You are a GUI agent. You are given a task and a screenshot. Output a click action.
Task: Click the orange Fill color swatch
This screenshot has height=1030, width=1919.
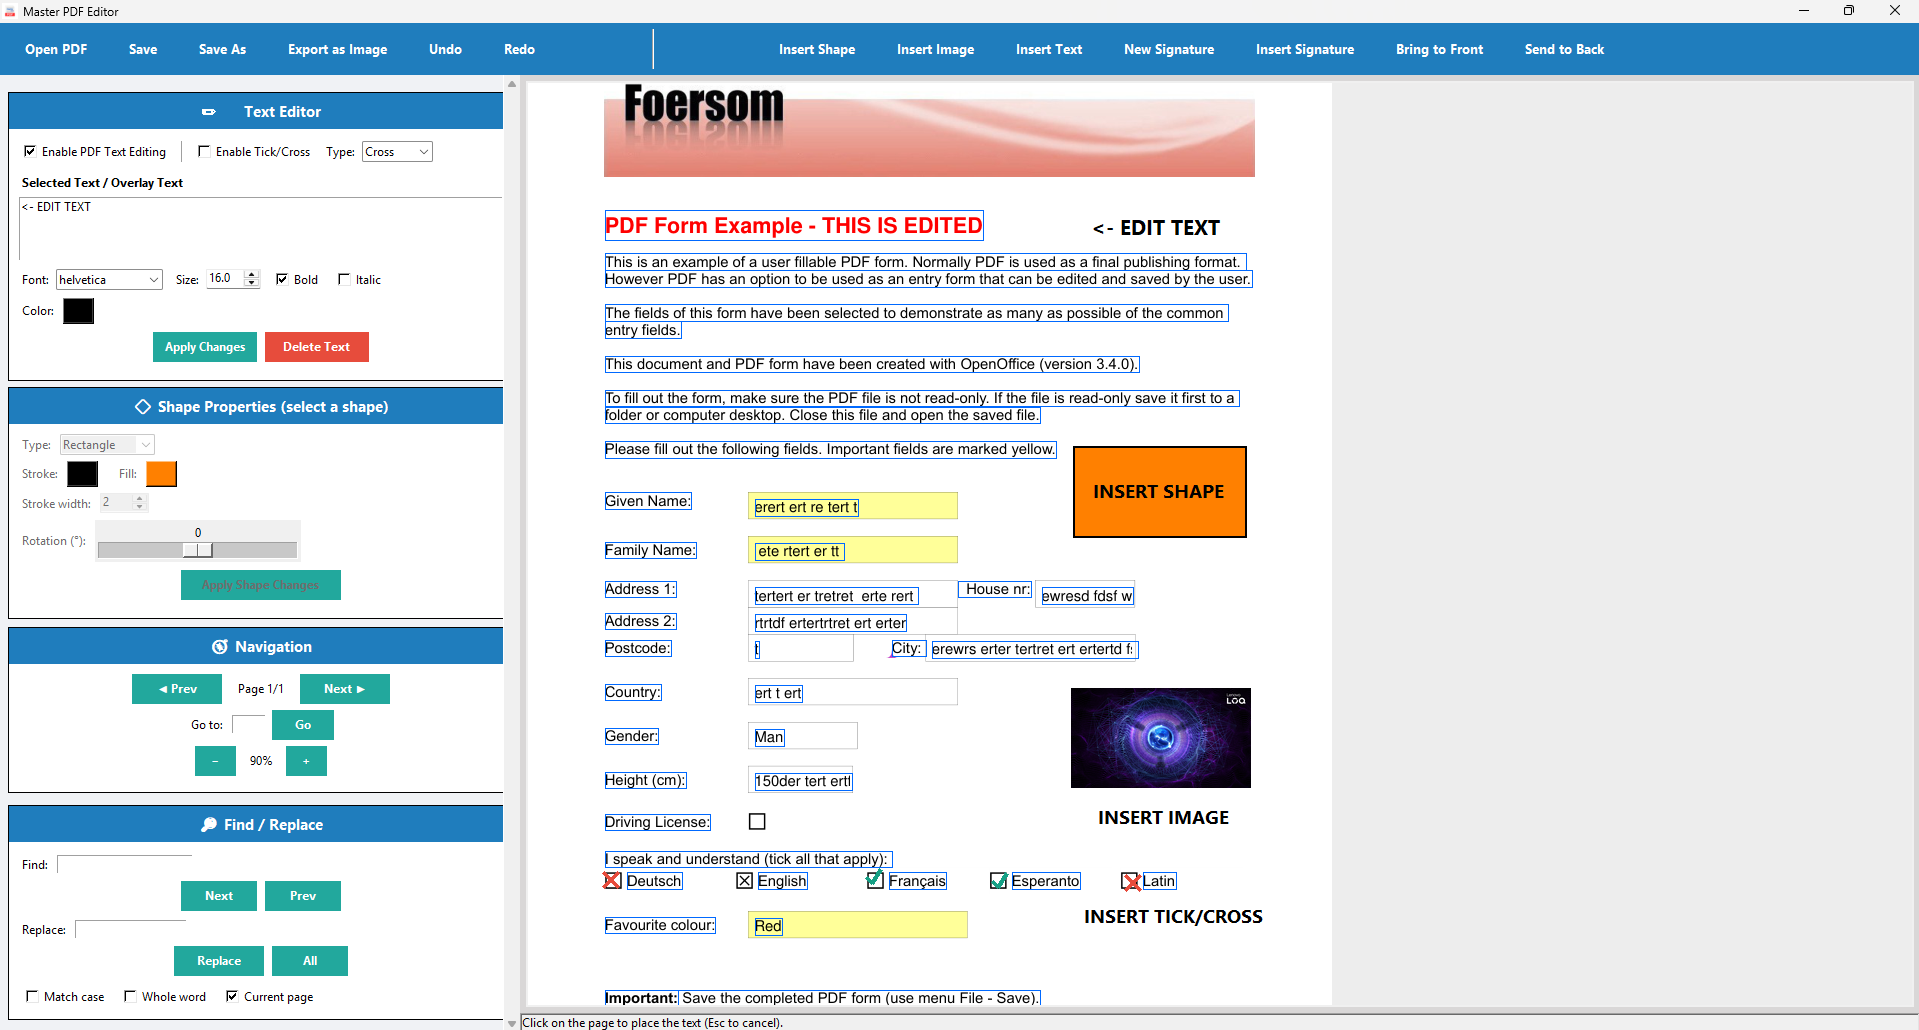coord(160,473)
